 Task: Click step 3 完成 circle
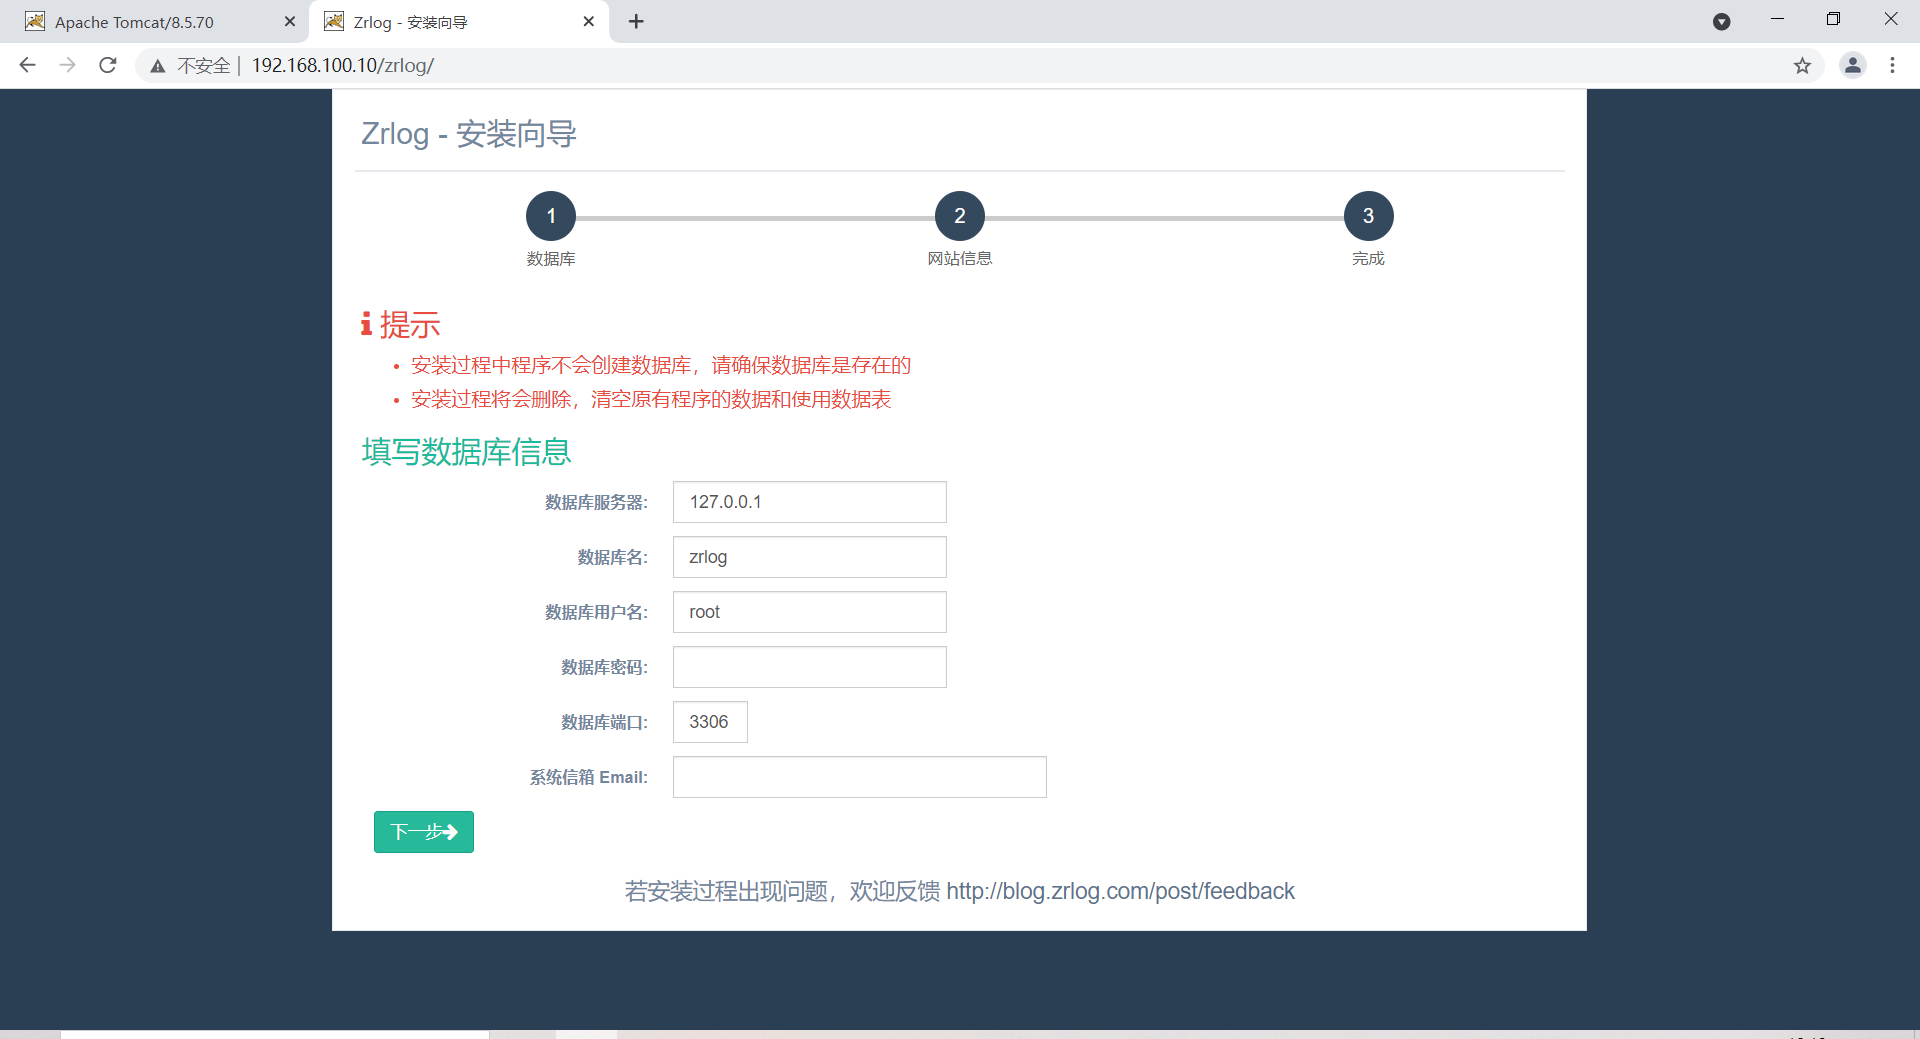(1368, 216)
